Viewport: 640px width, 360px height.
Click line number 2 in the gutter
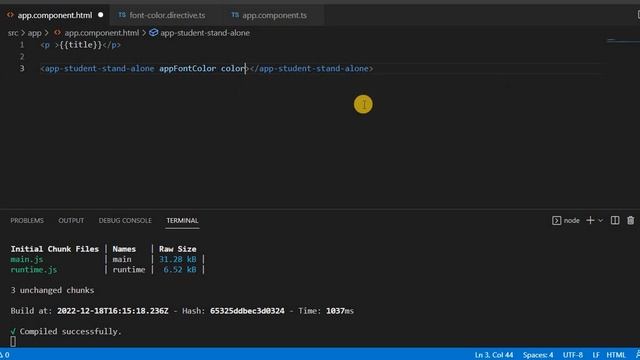click(22, 57)
